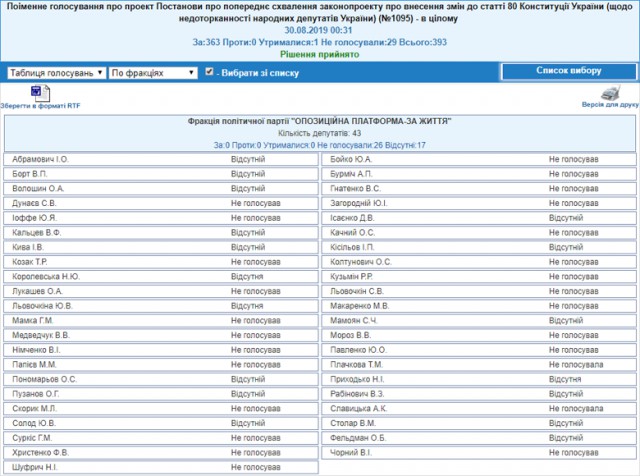
Task: Click 'Відсутня' status in Королевська Н.Ю. row
Action: 247,277
